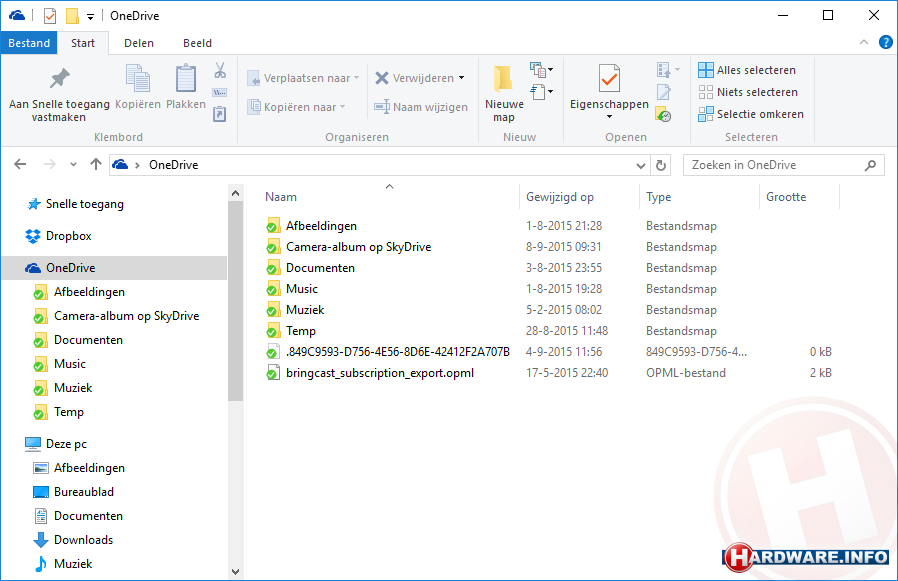898x581 pixels.
Task: Collapse the ribbon with the chevron
Action: 865,43
